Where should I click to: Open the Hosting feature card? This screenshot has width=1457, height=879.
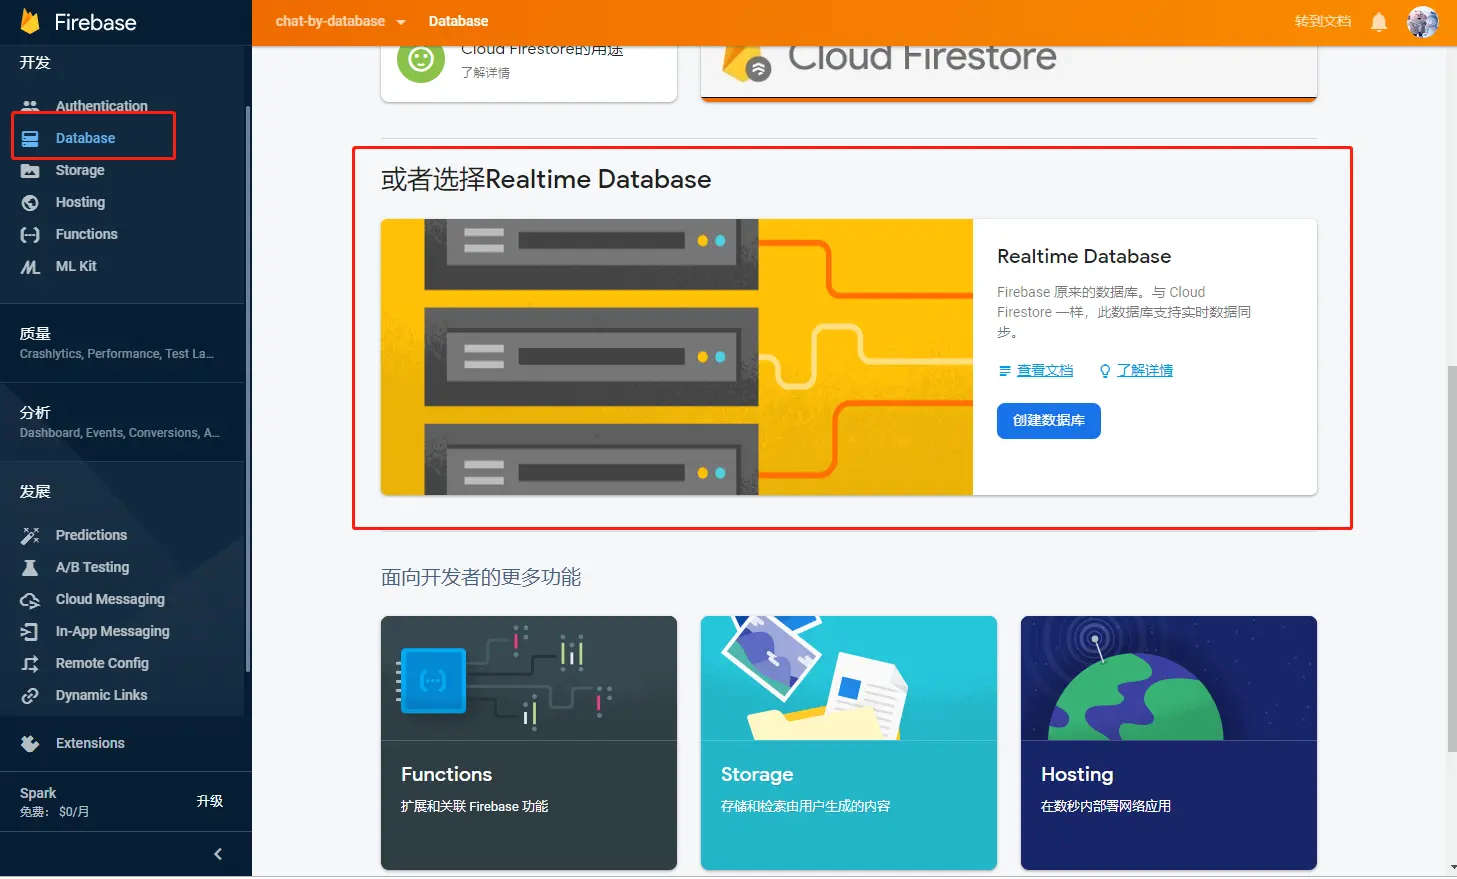coord(1169,743)
